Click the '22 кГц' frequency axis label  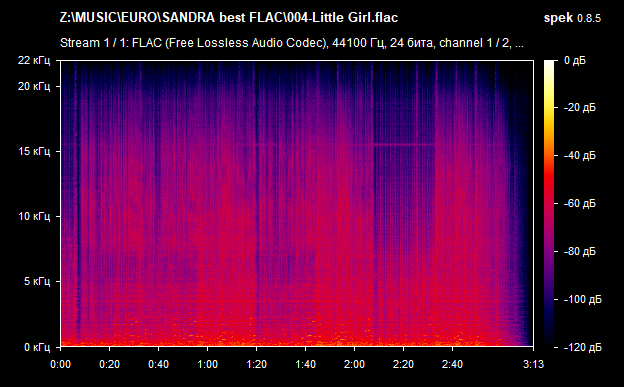34,61
